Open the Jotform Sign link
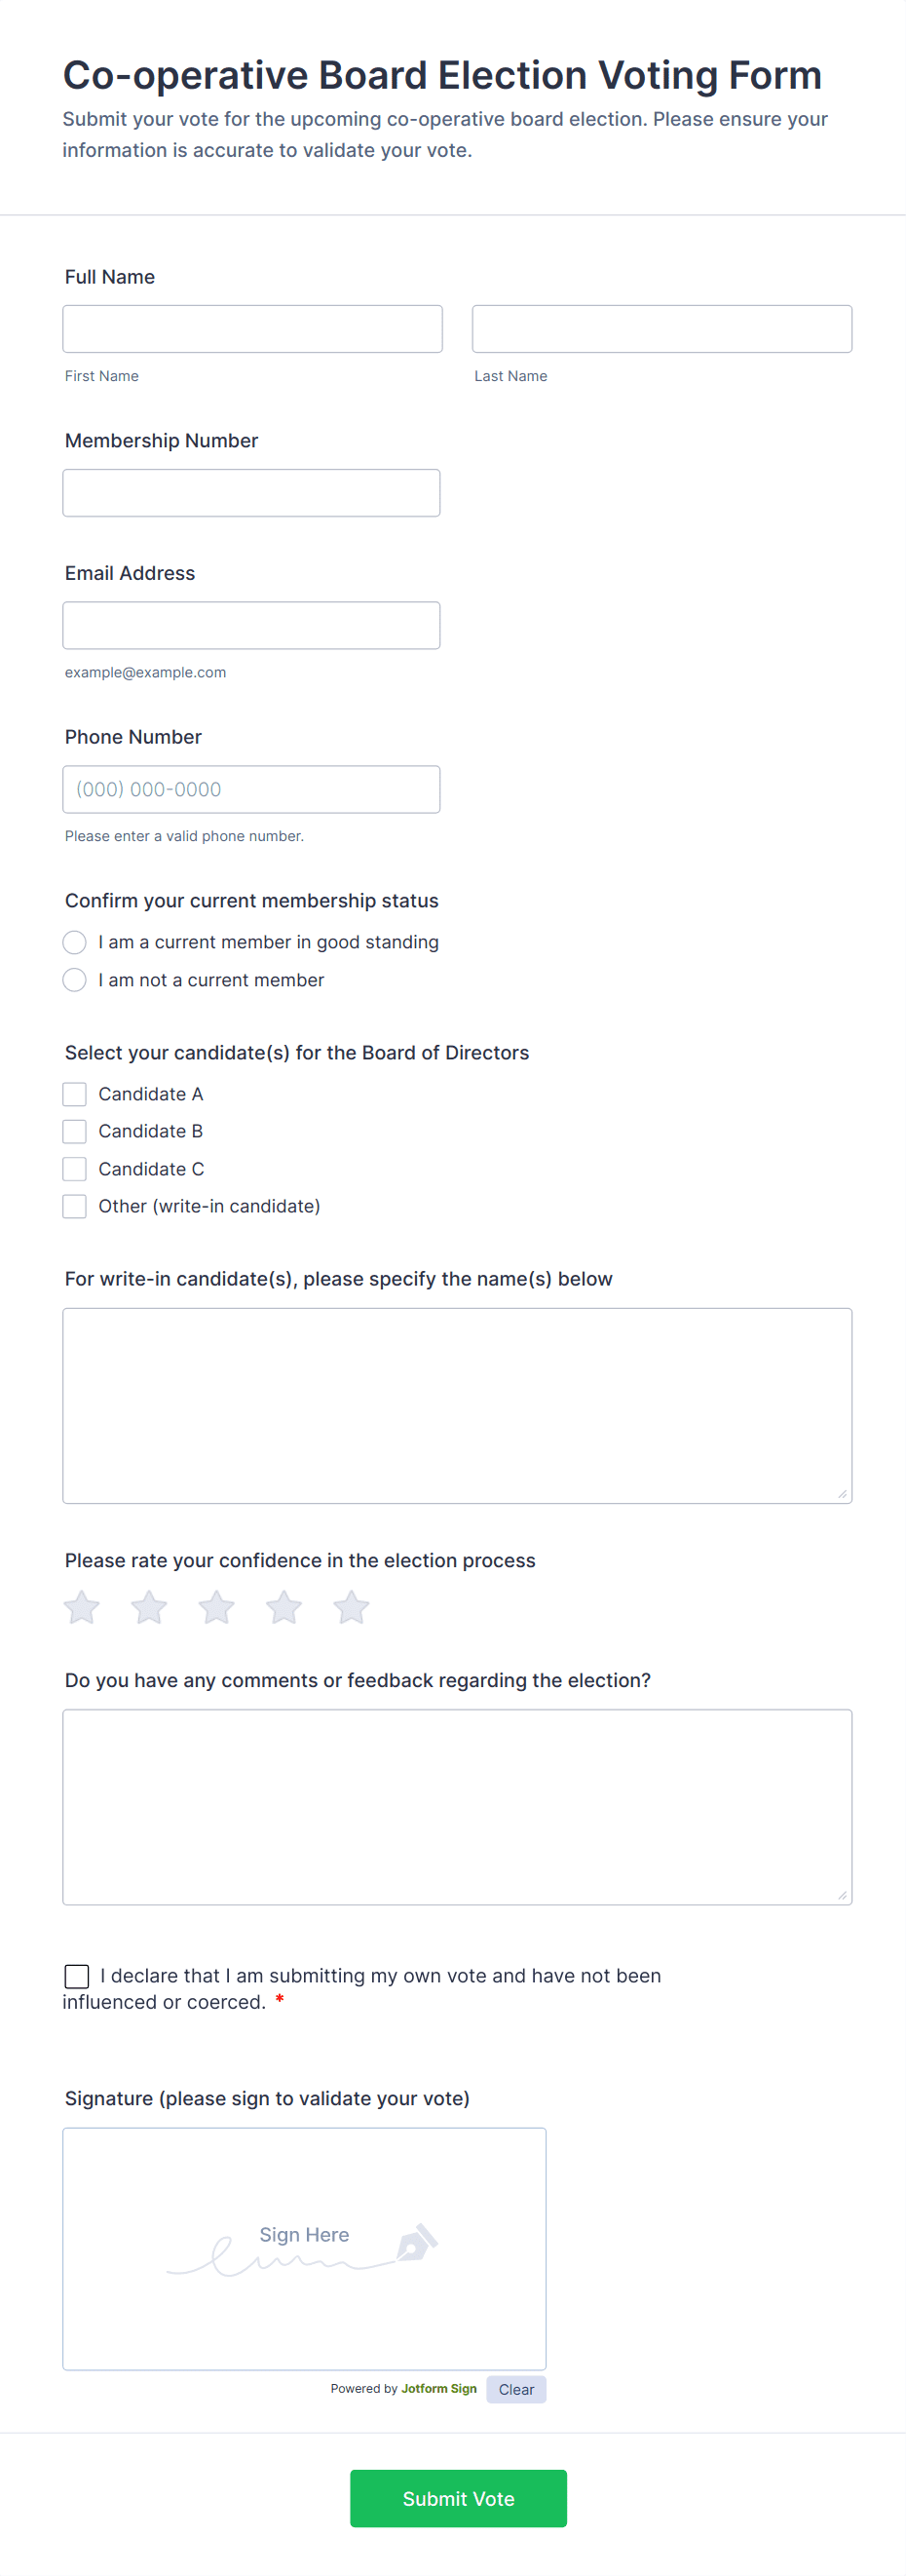The height and width of the screenshot is (2576, 906). pyautogui.click(x=439, y=2388)
